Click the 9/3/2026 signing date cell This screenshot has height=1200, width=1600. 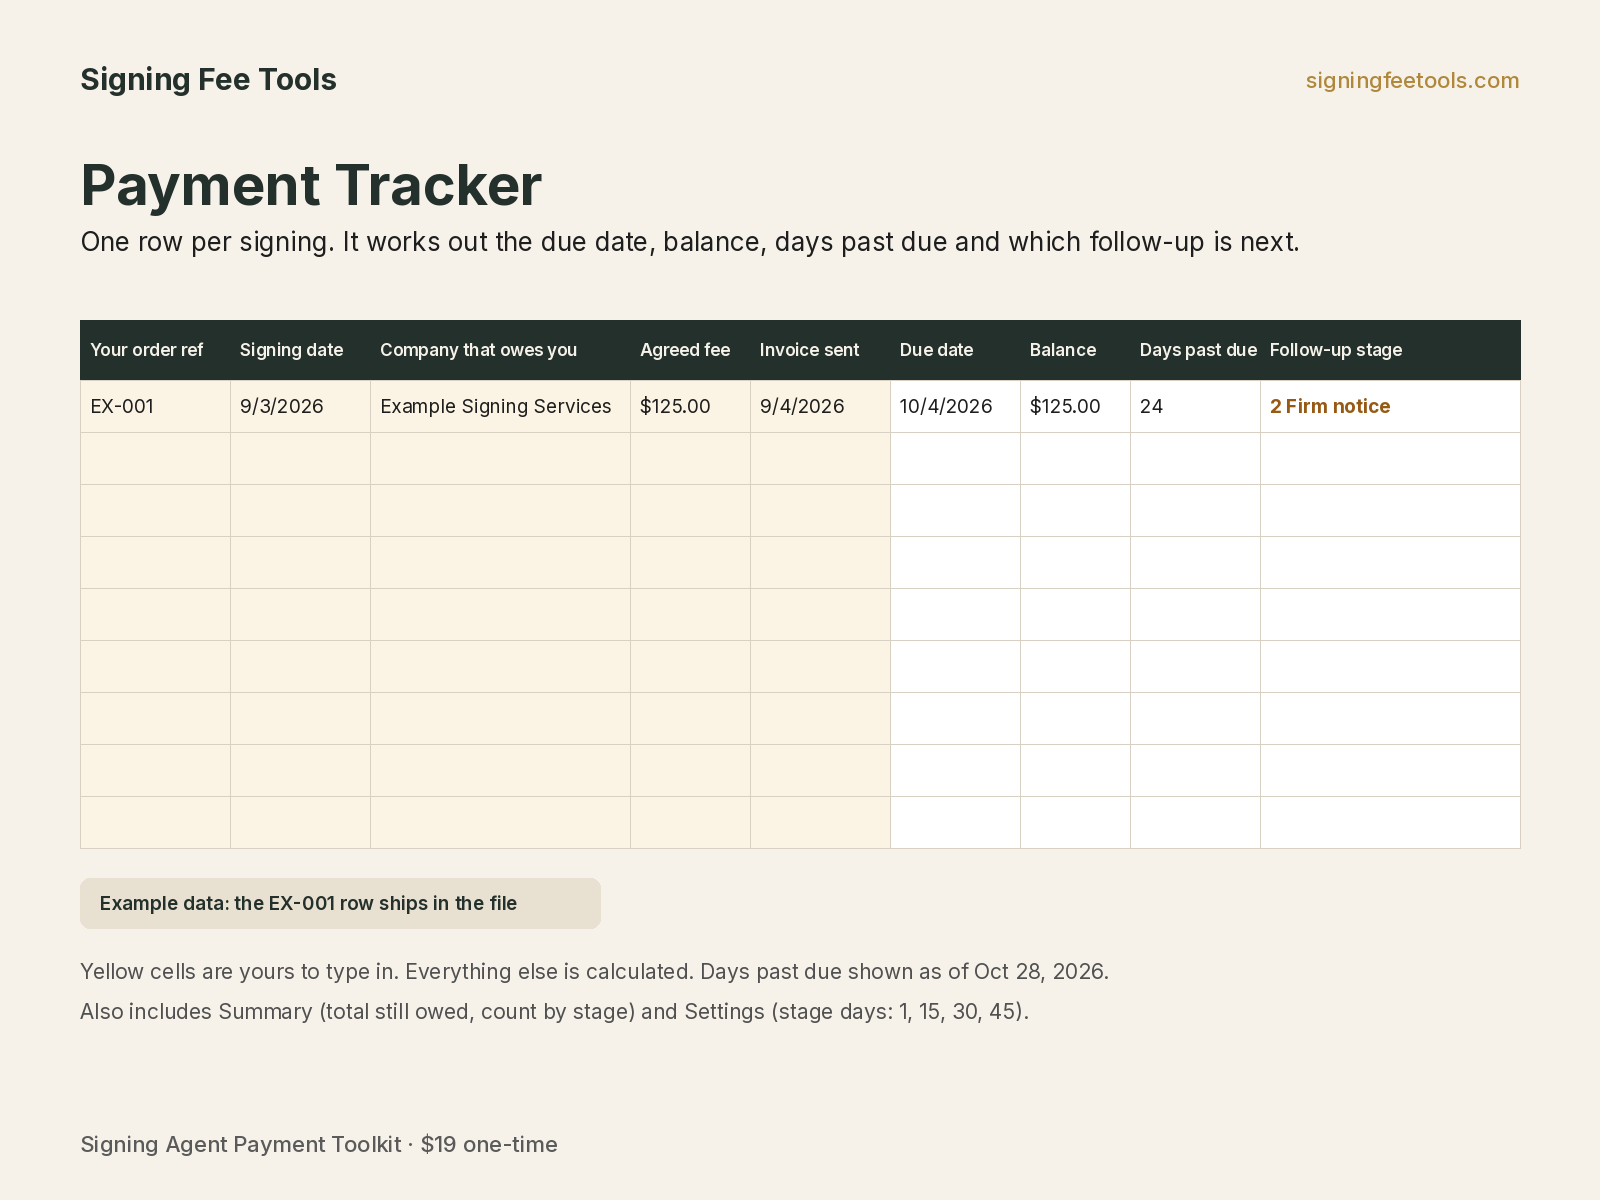[300, 406]
